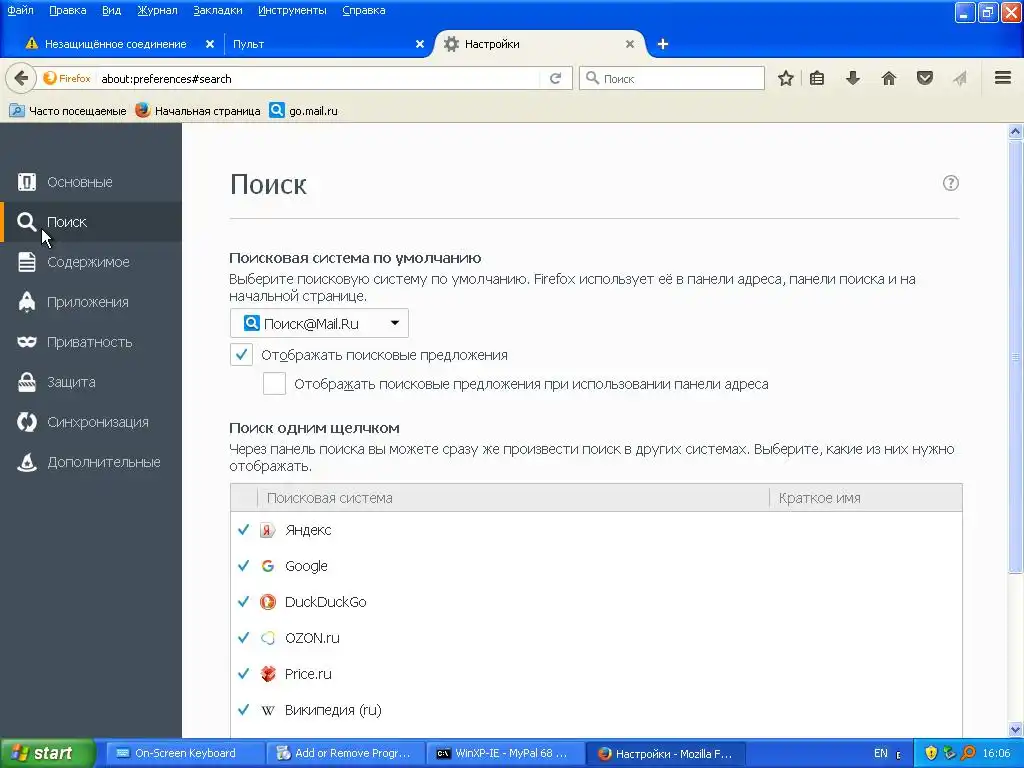Click the Firefox identity icon in address bar
The height and width of the screenshot is (768, 1024).
pyautogui.click(x=67, y=78)
